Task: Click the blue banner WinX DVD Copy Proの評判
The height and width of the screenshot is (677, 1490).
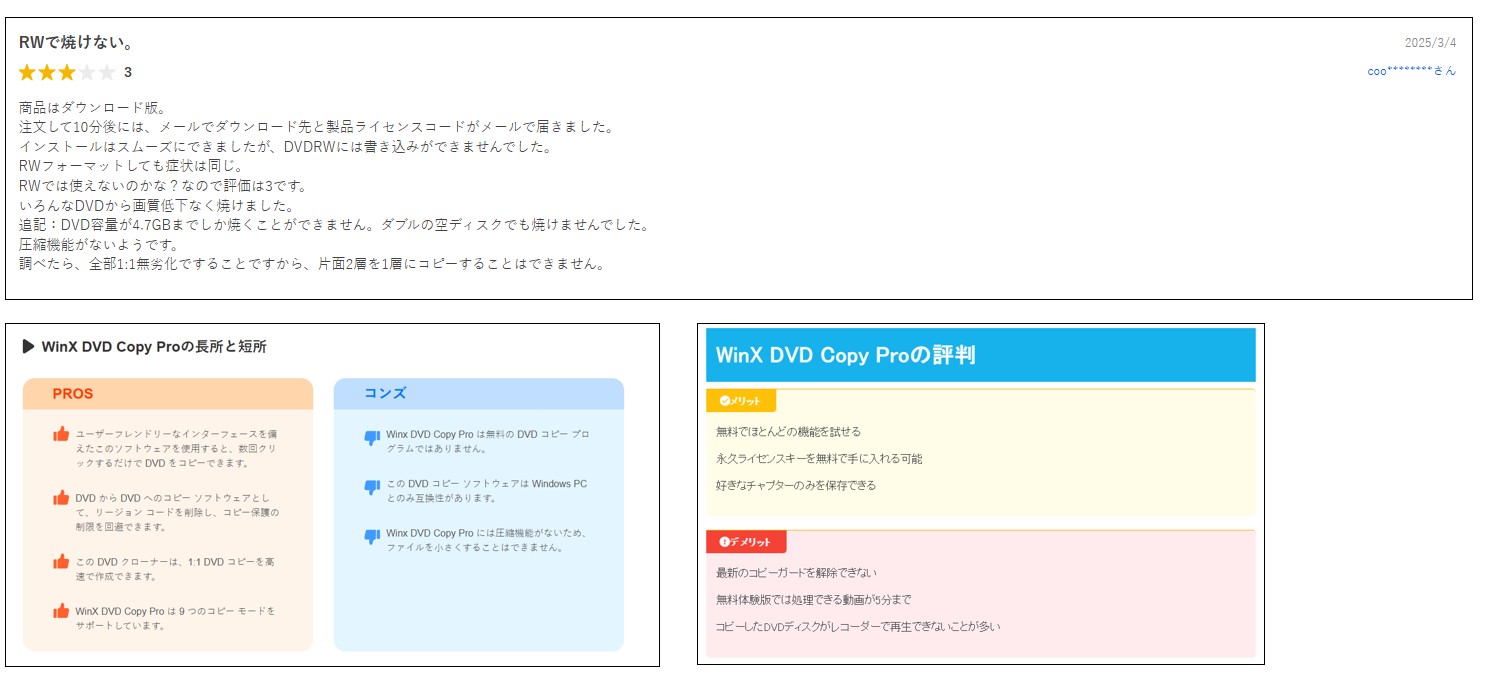Action: (x=981, y=355)
